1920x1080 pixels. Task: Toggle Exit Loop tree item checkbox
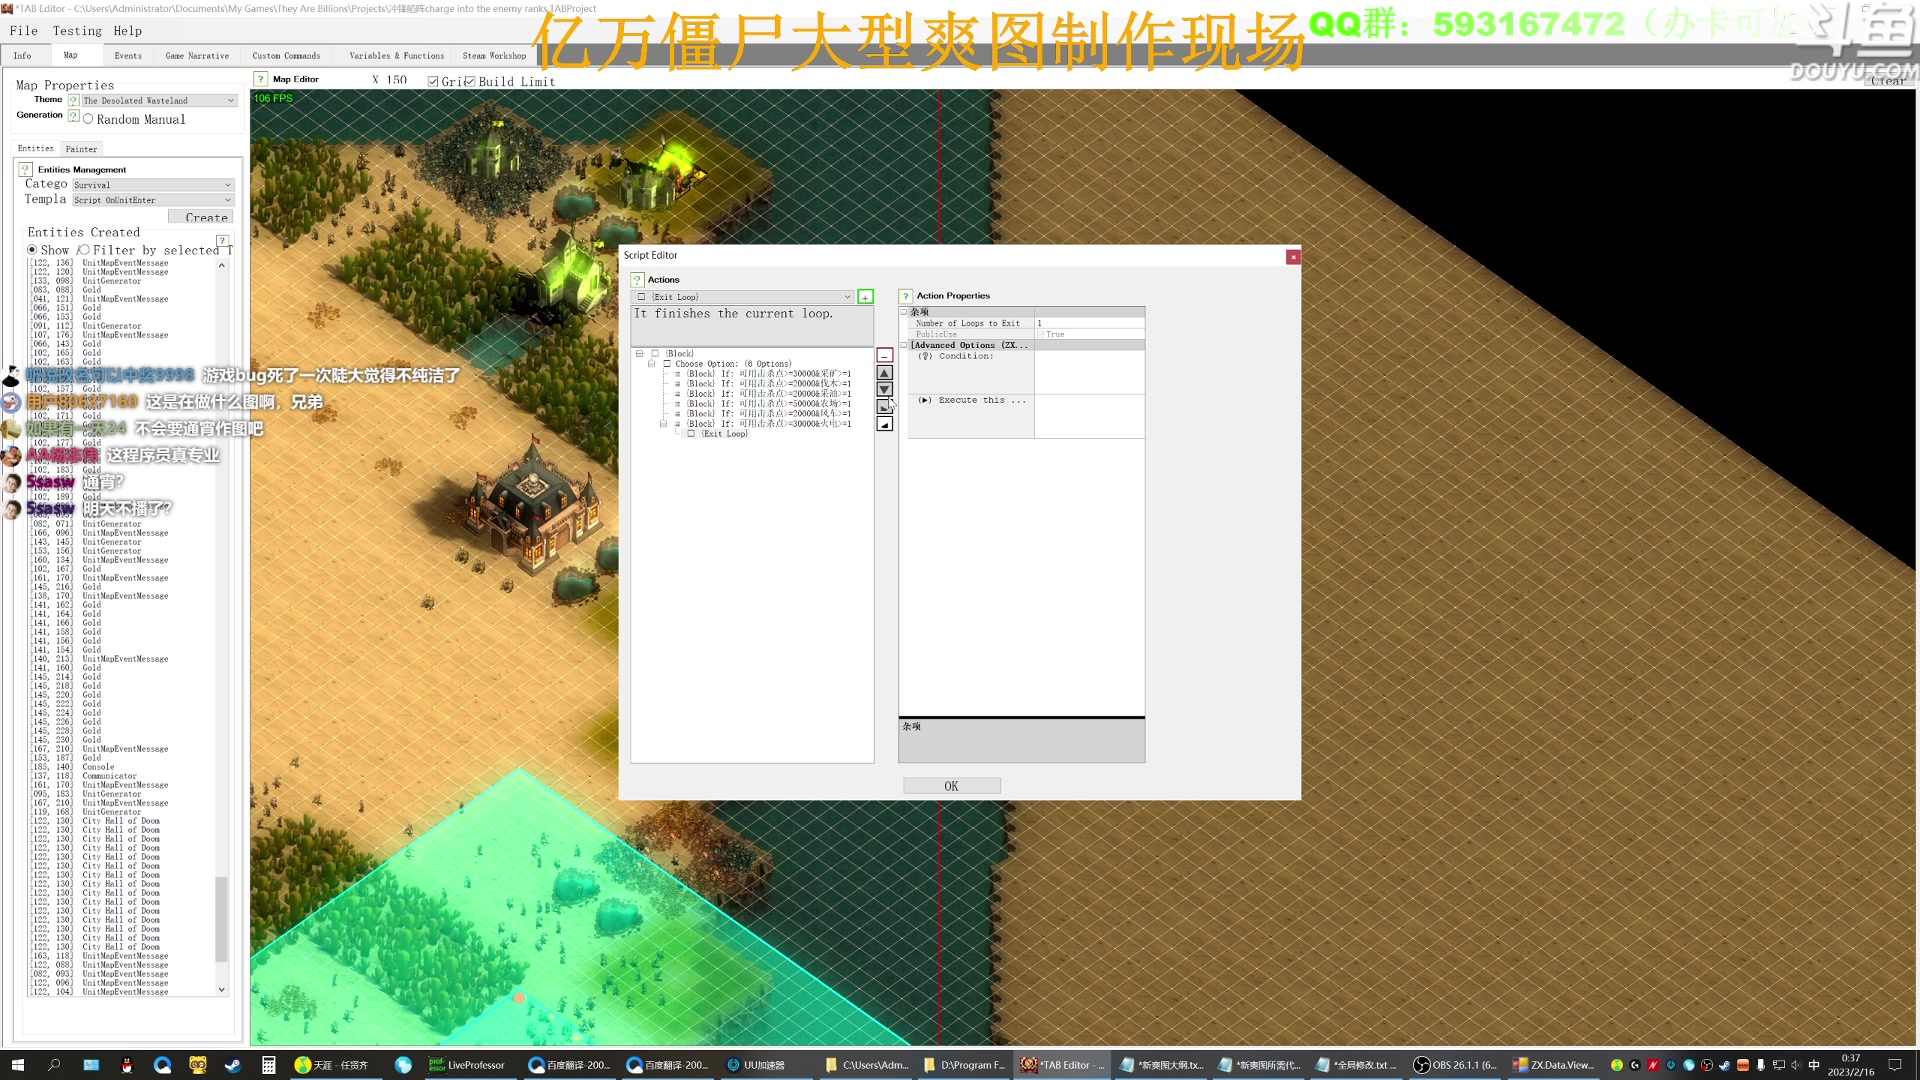point(691,434)
